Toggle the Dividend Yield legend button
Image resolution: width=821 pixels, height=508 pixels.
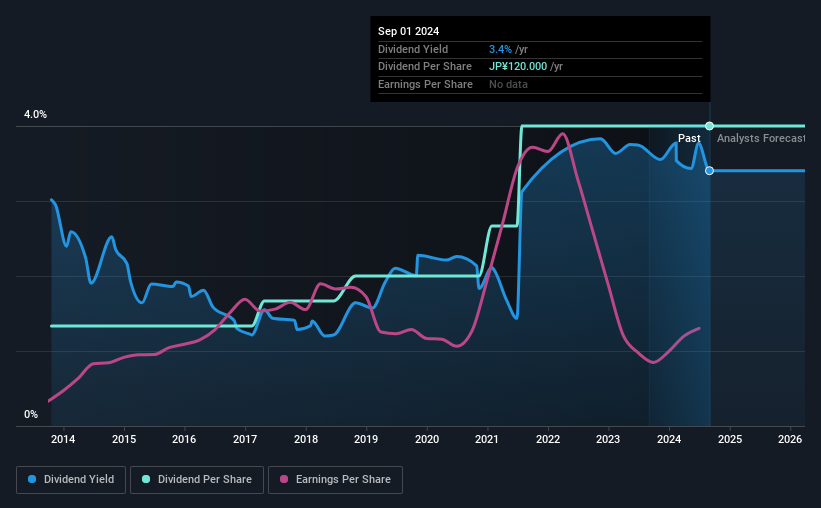[x=71, y=480]
